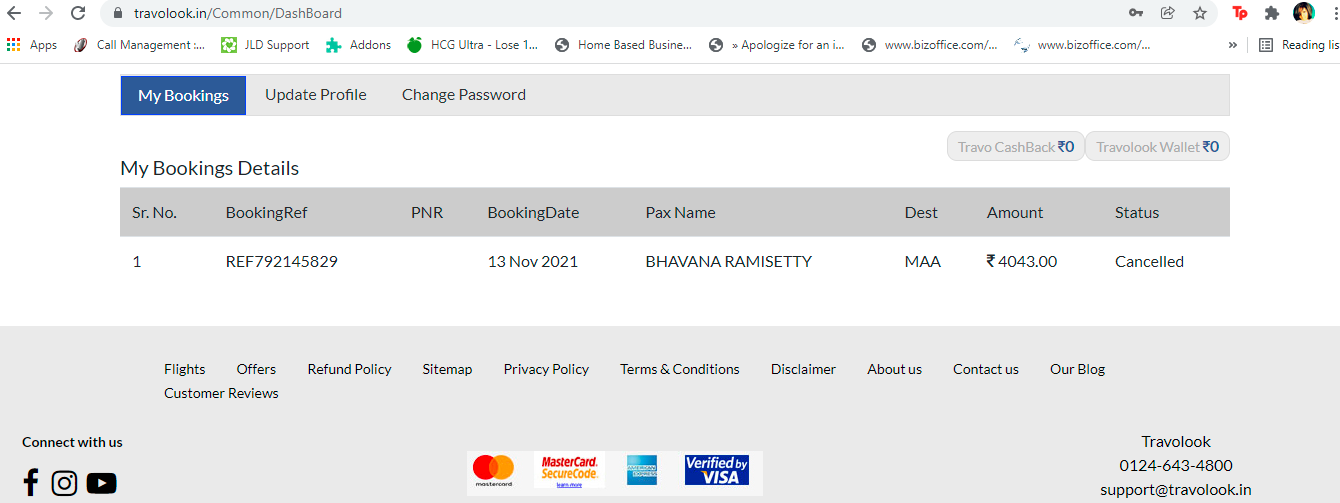The image size is (1340, 503).
Task: Click the Customer Reviews link
Action: [x=221, y=393]
